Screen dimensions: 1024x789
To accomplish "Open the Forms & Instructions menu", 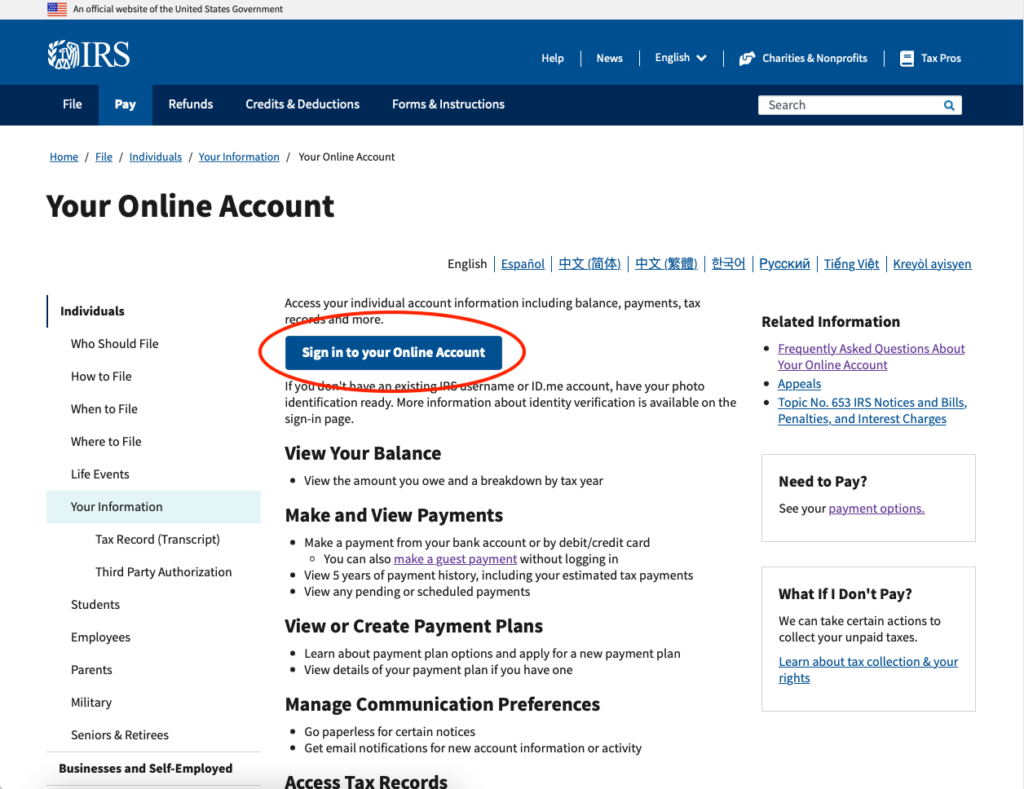I will pyautogui.click(x=448, y=104).
